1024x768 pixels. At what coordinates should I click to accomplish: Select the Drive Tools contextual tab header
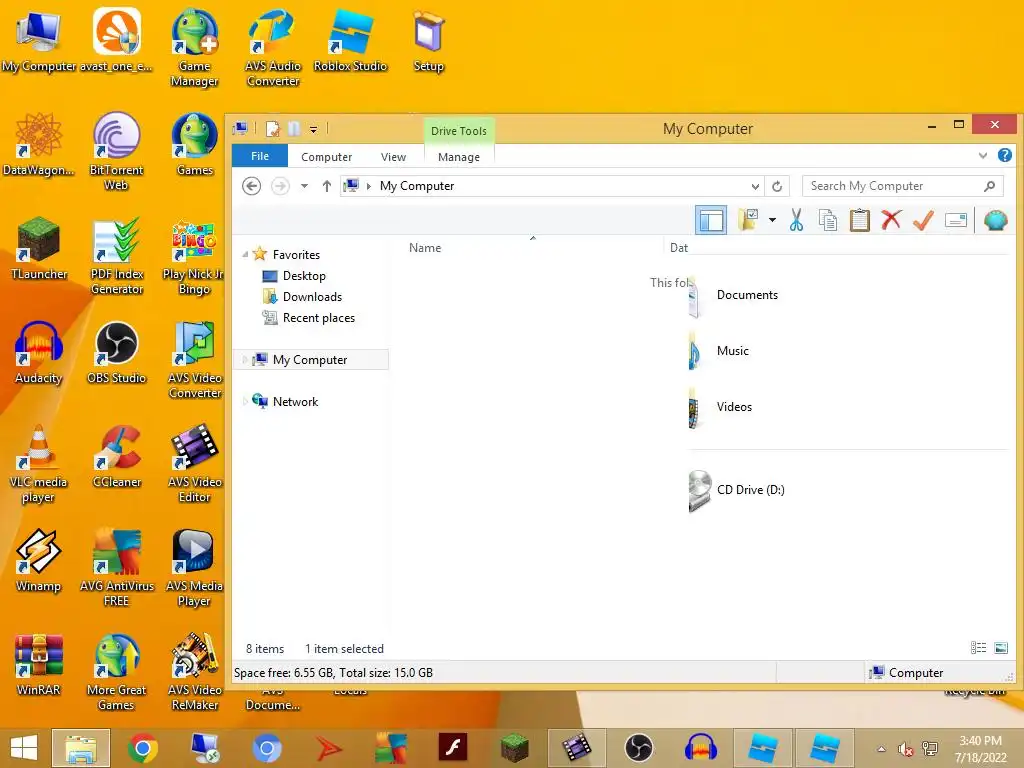458,131
